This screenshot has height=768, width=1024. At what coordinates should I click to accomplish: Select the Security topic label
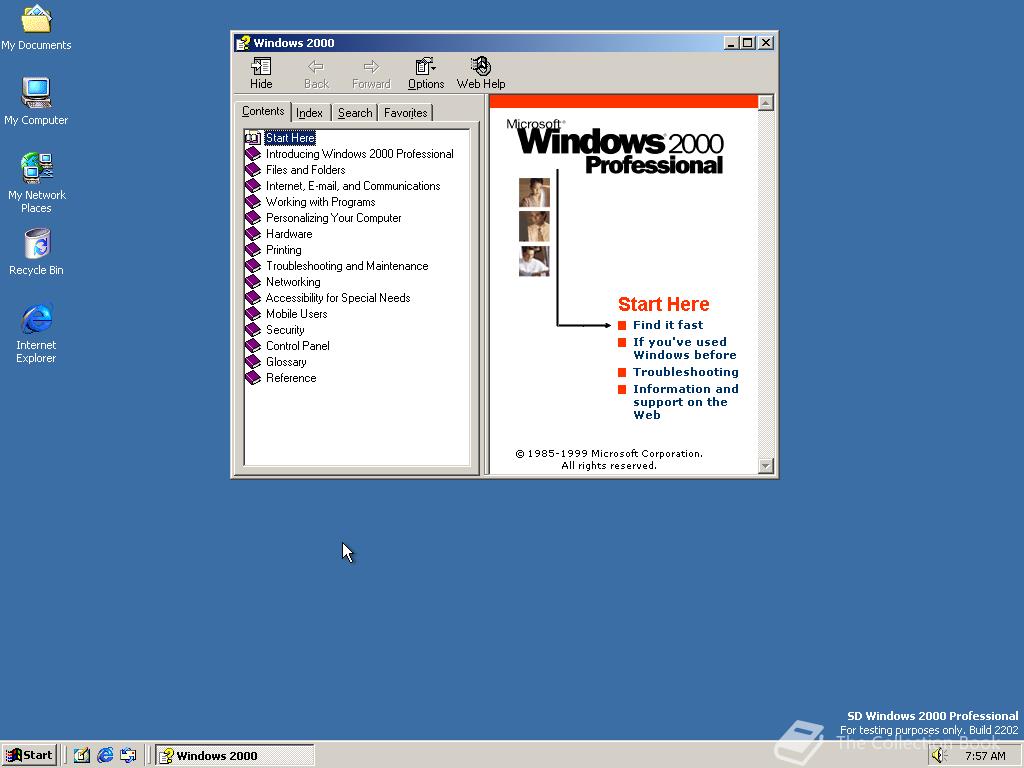[x=285, y=330]
